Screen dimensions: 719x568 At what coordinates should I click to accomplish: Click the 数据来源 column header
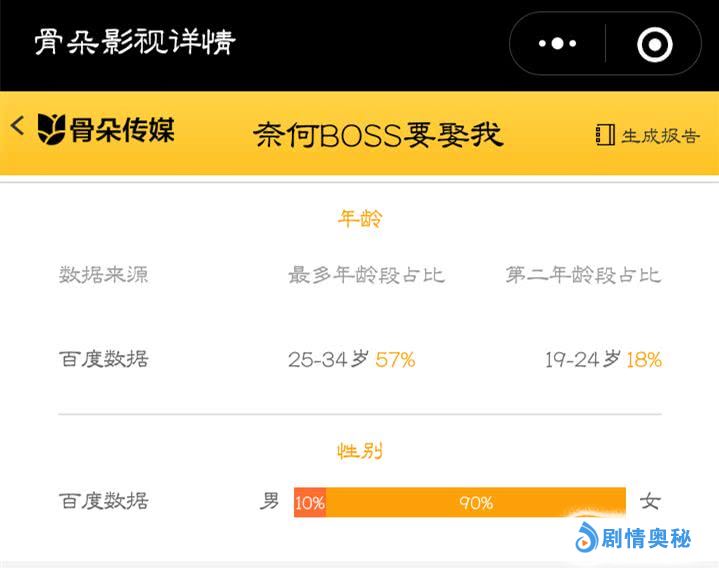coord(103,275)
